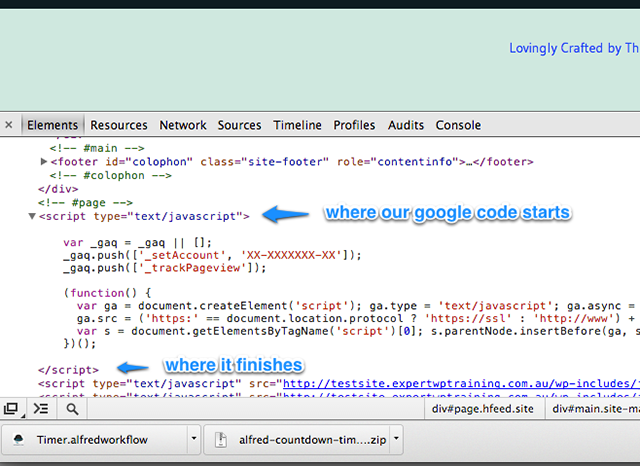
Task: Switch to the Elements tab
Action: [52, 125]
